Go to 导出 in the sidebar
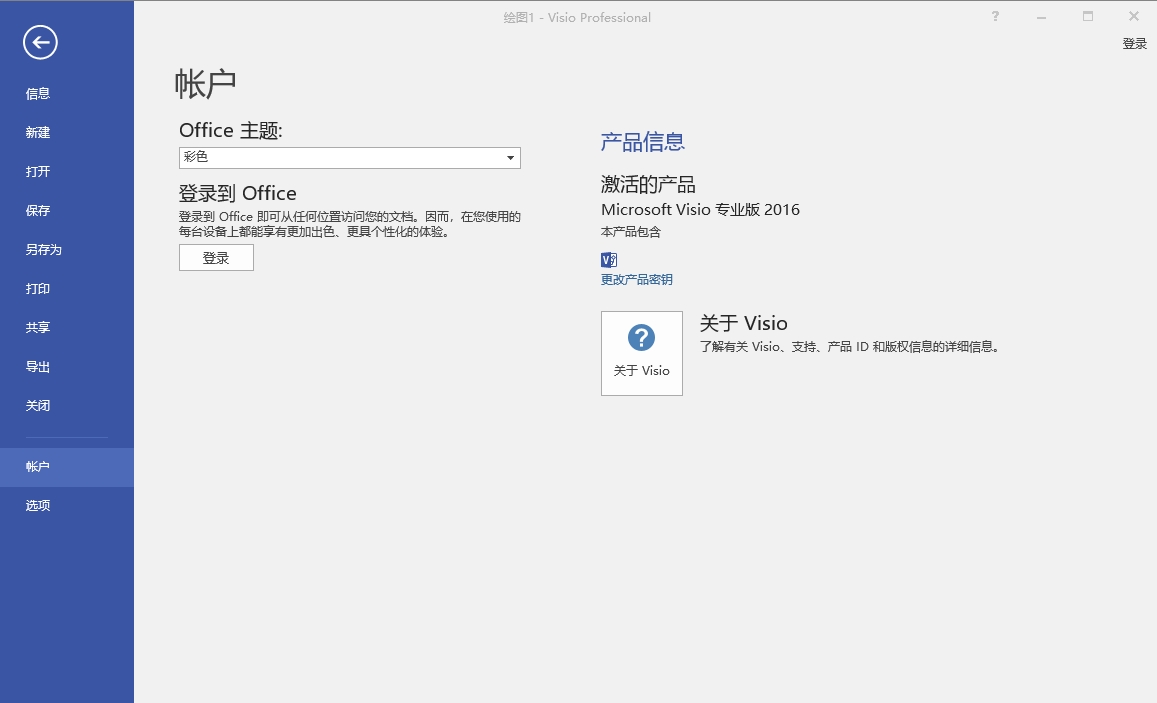 click(x=38, y=367)
